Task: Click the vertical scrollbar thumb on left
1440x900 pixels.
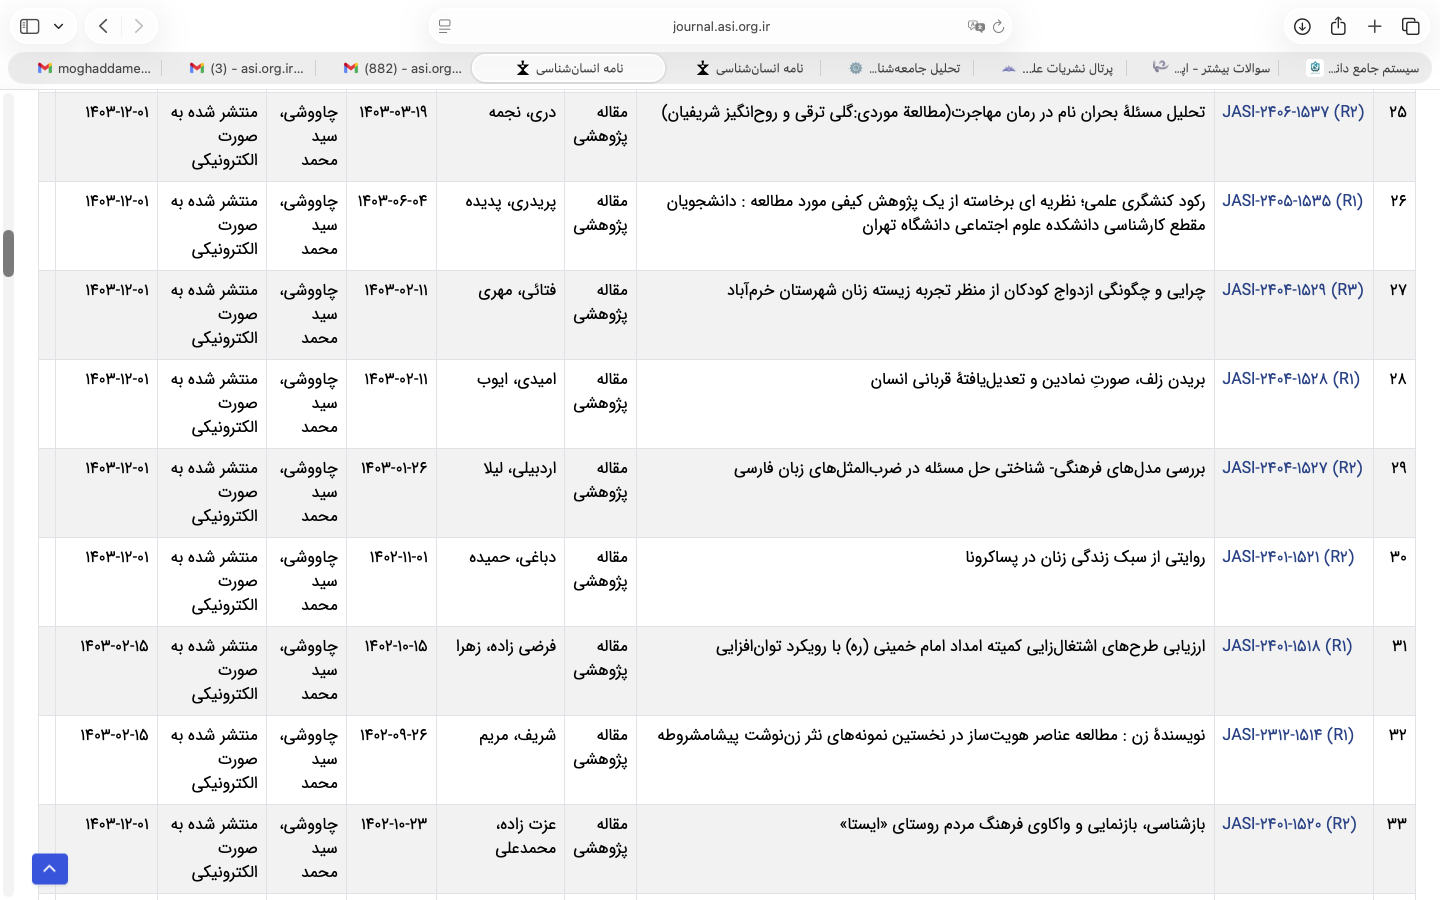Action: (9, 253)
